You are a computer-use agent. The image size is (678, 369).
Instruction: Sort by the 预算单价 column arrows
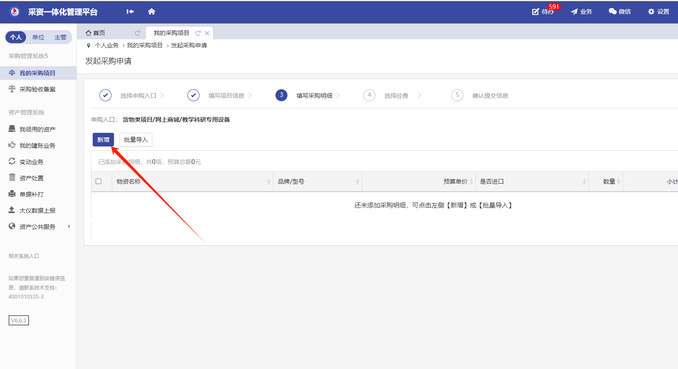(471, 182)
